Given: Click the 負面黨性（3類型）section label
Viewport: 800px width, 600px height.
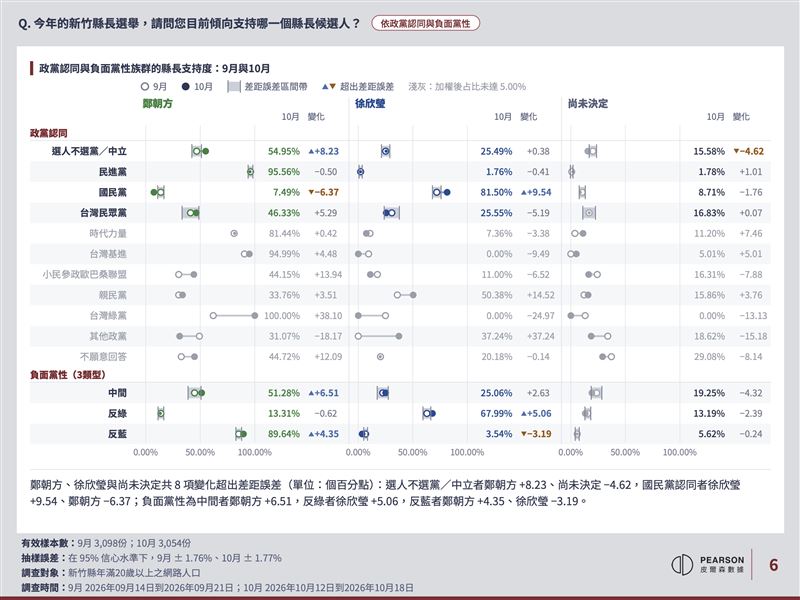Looking at the screenshot, I should (68, 375).
